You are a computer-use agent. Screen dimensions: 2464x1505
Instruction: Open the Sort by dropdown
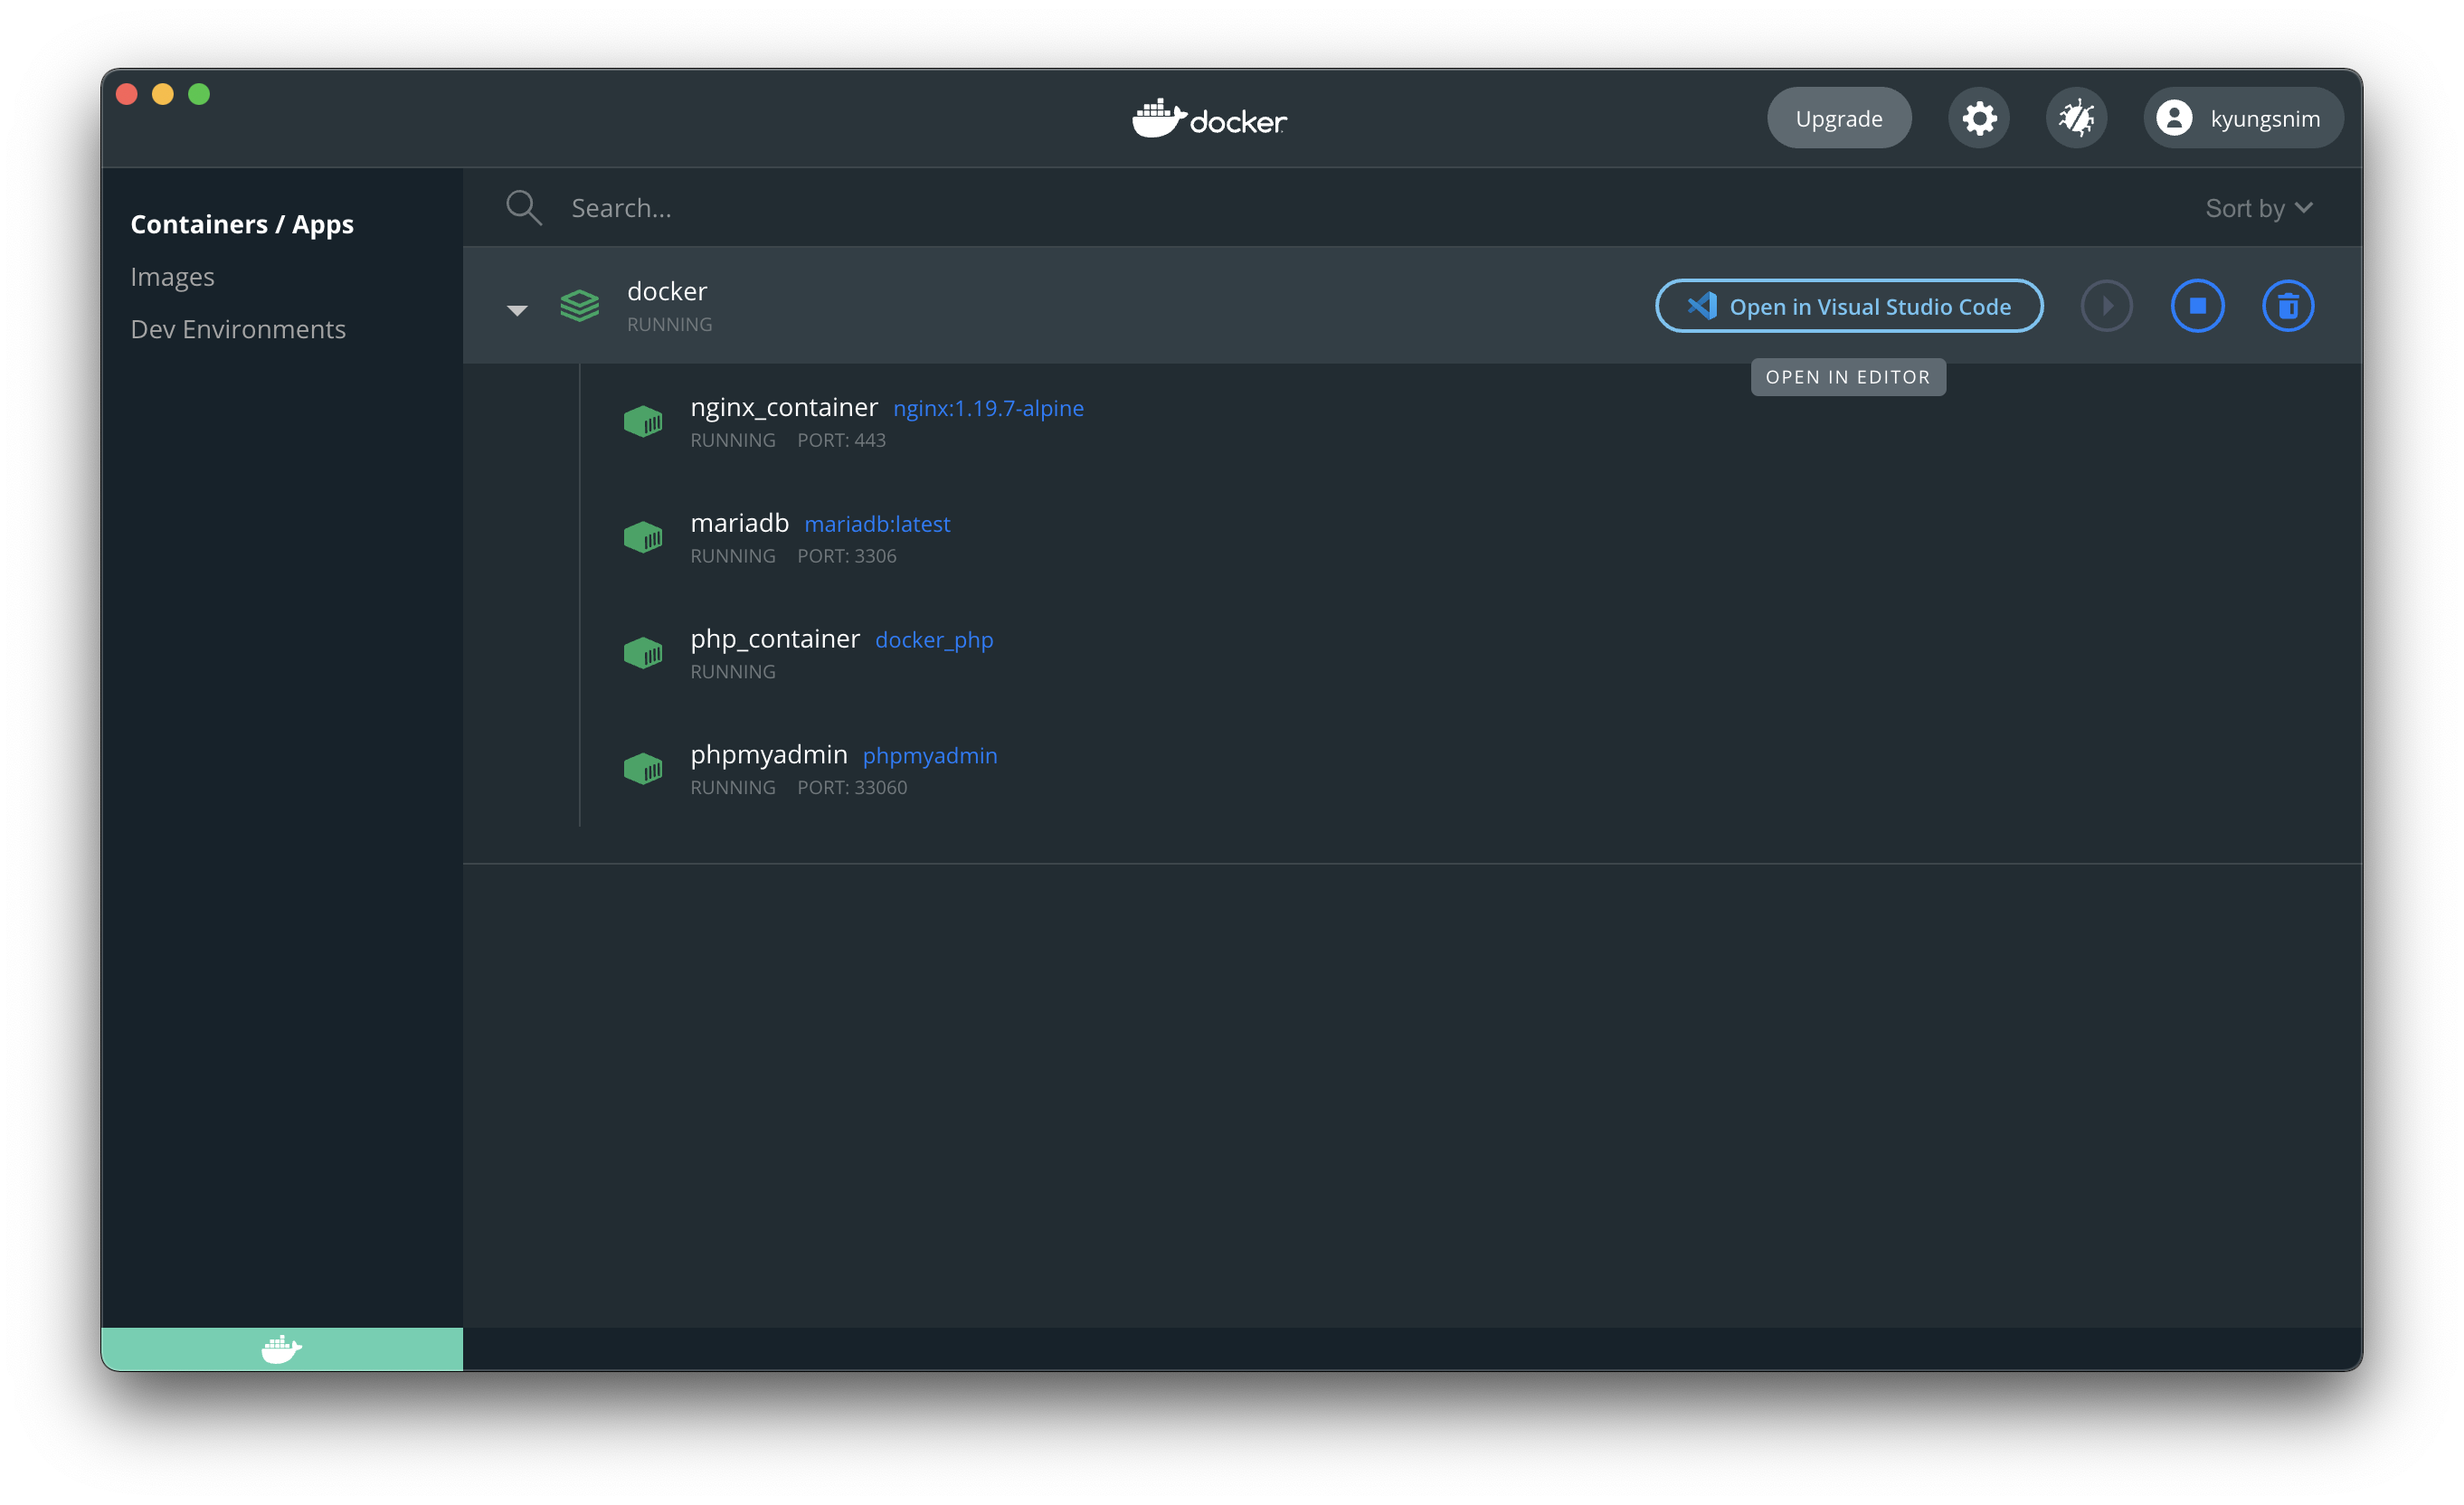tap(2258, 208)
